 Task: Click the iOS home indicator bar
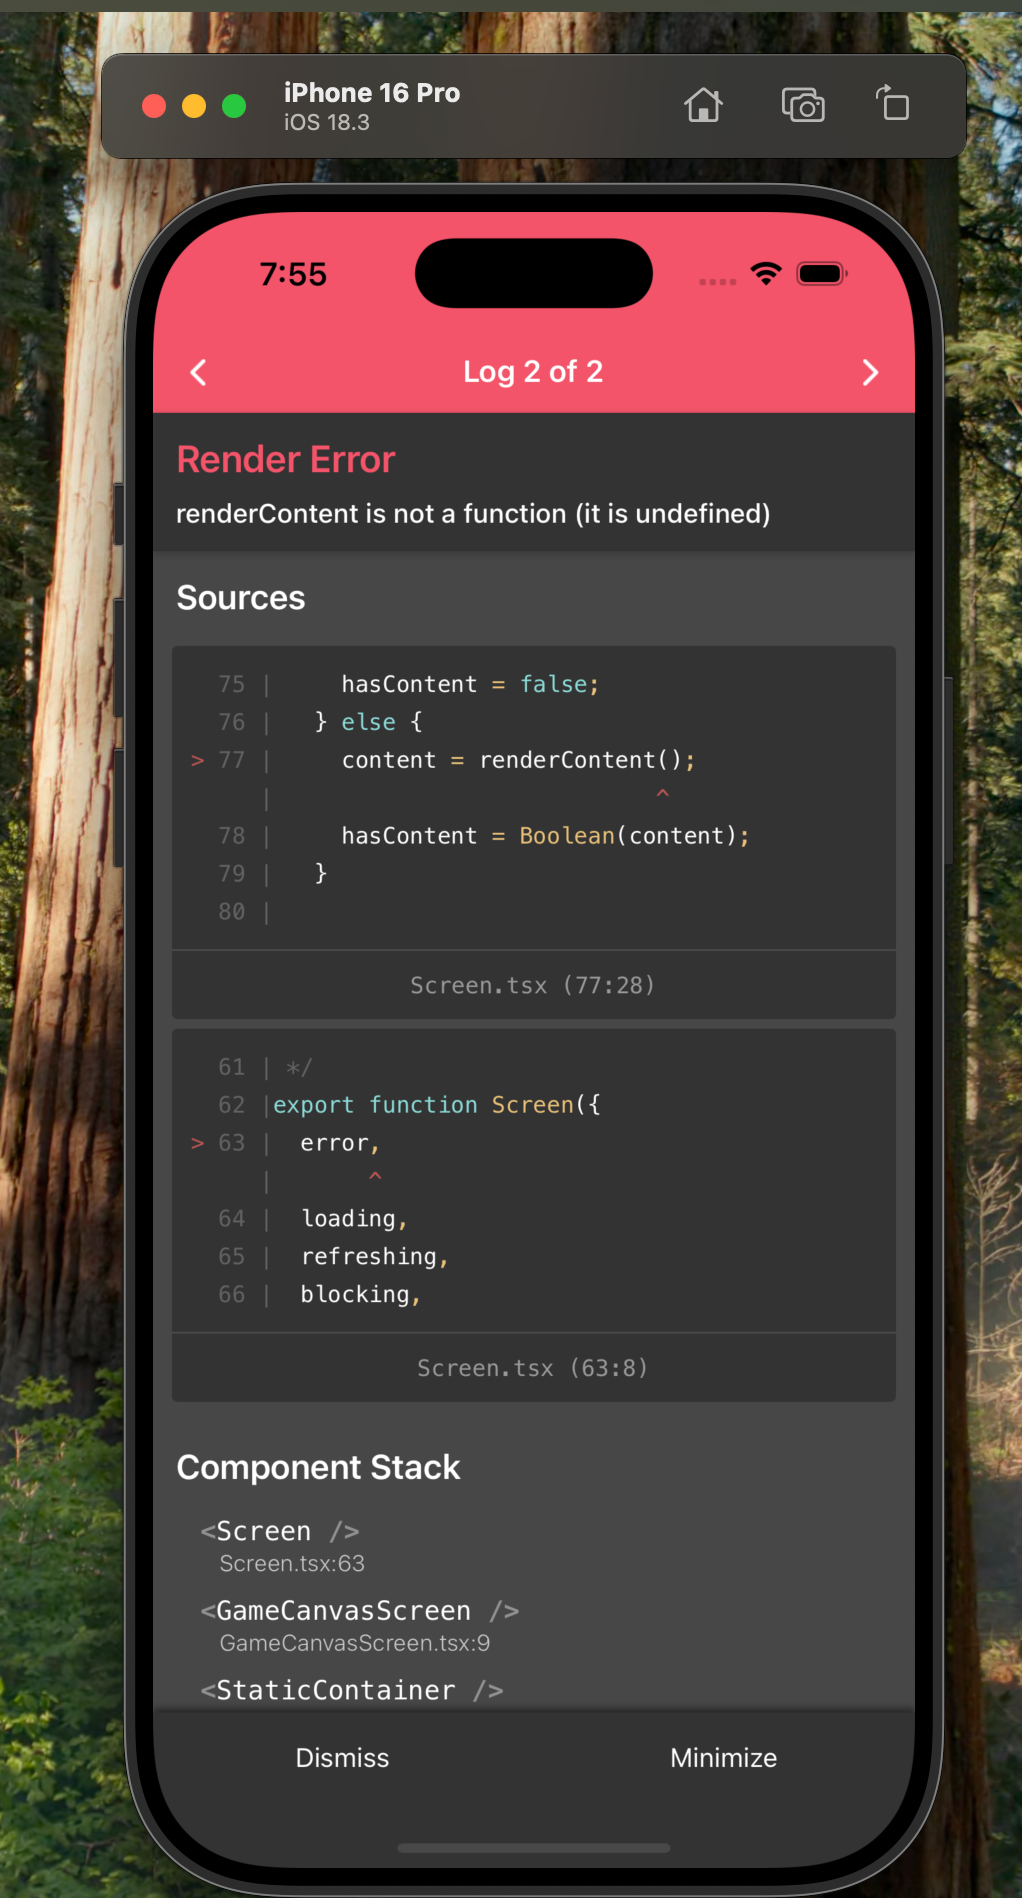533,1848
